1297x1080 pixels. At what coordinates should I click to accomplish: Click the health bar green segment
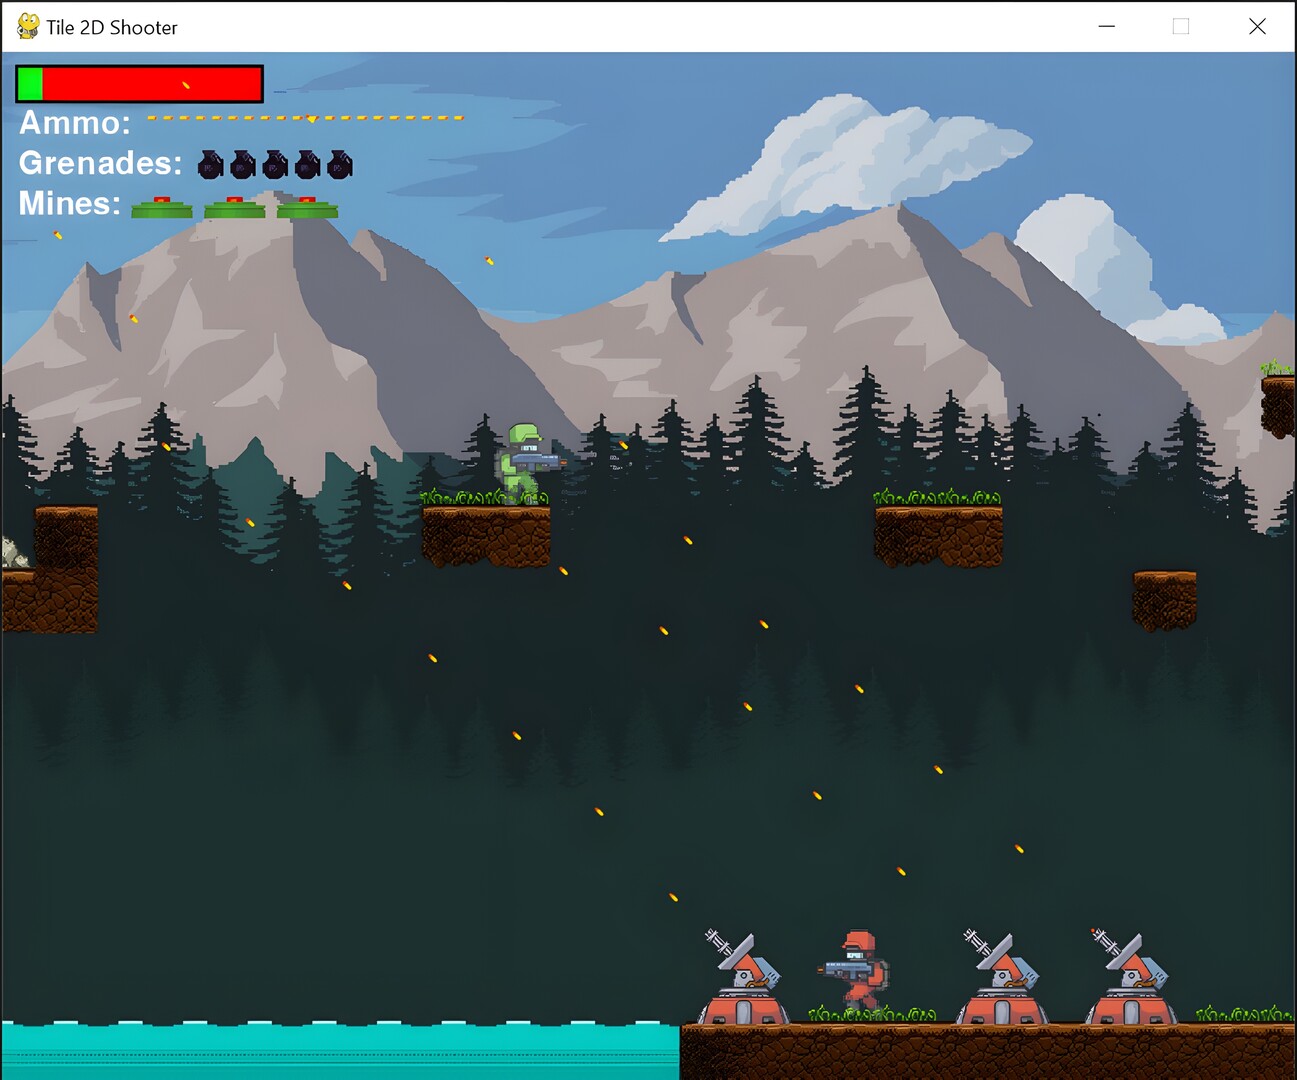pos(30,83)
